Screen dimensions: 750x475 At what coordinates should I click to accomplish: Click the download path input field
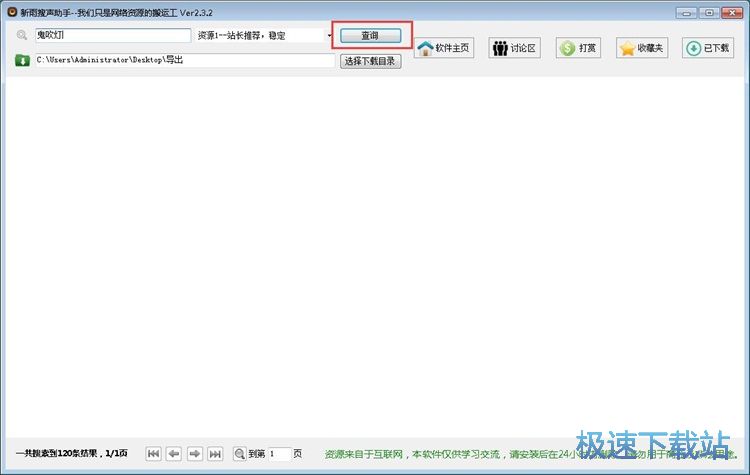click(x=185, y=60)
